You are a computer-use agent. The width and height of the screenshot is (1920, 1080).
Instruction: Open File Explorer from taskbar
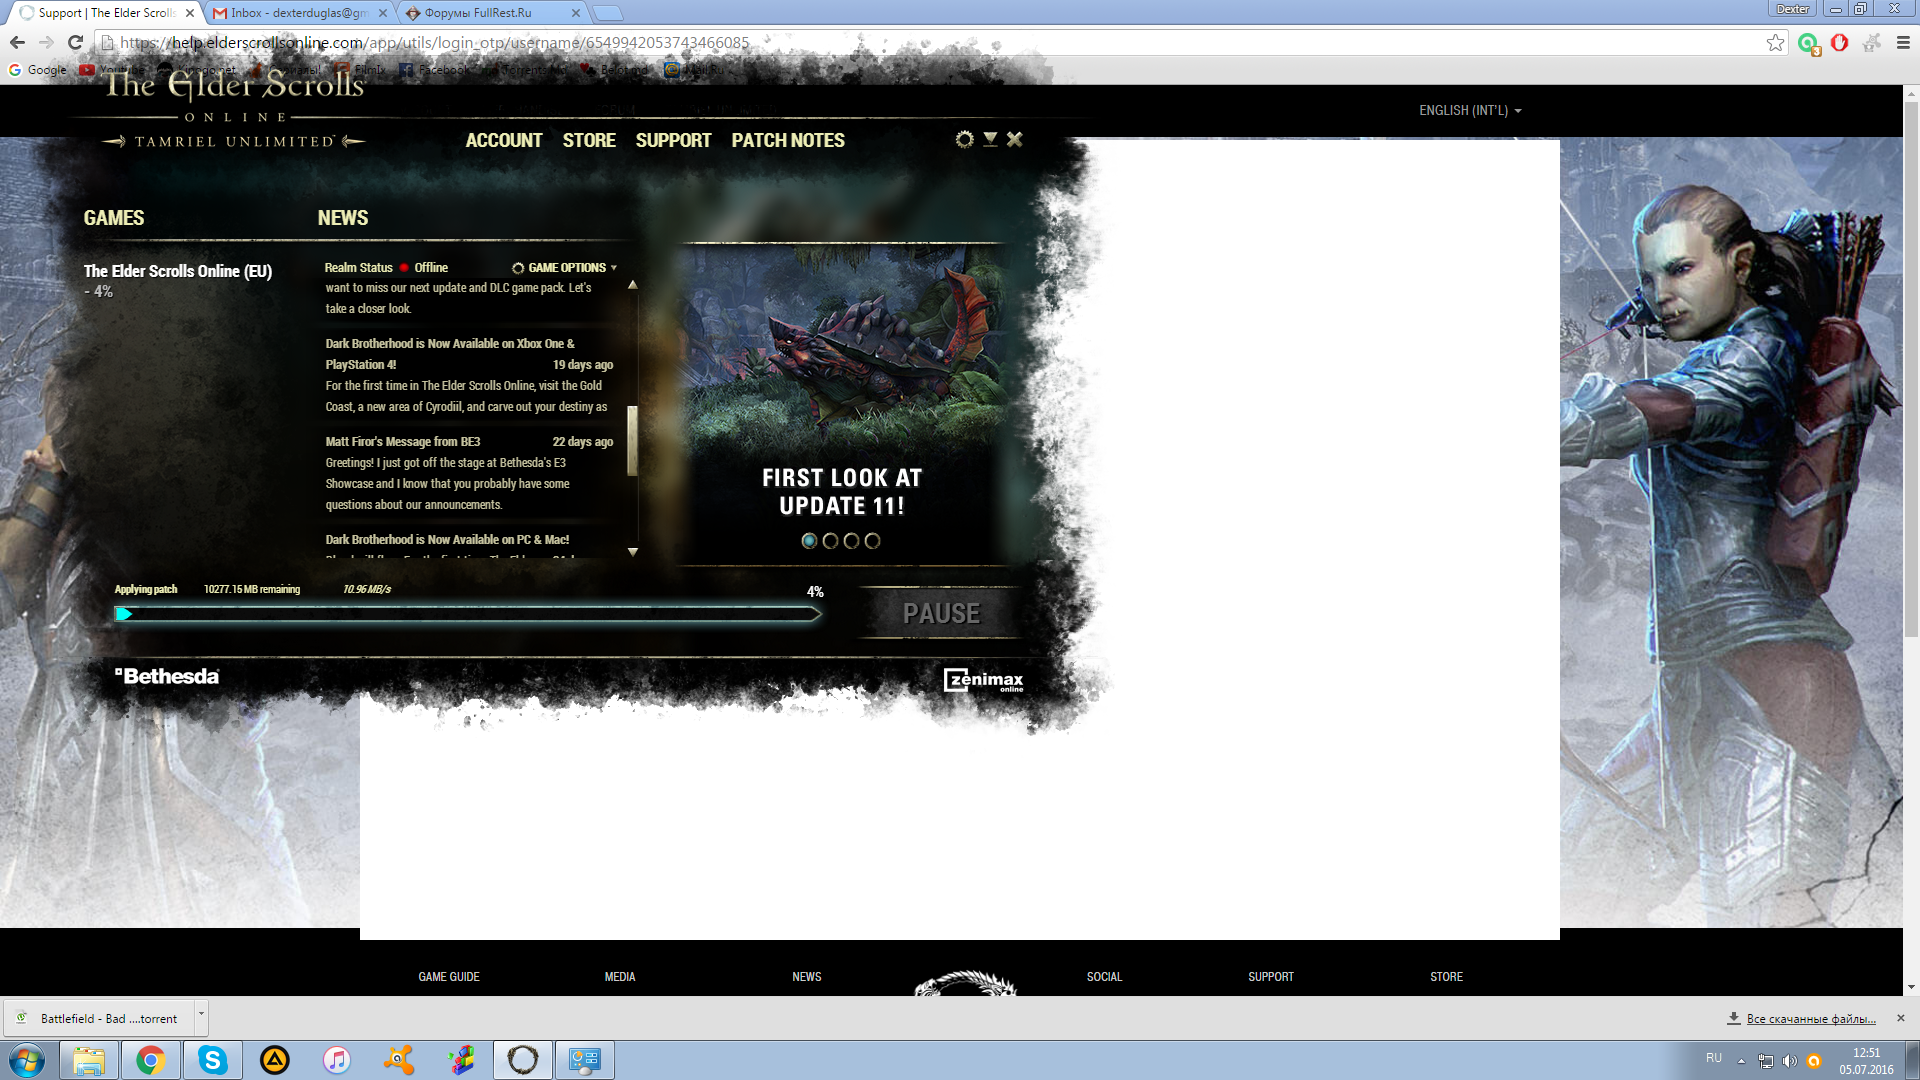[89, 1060]
